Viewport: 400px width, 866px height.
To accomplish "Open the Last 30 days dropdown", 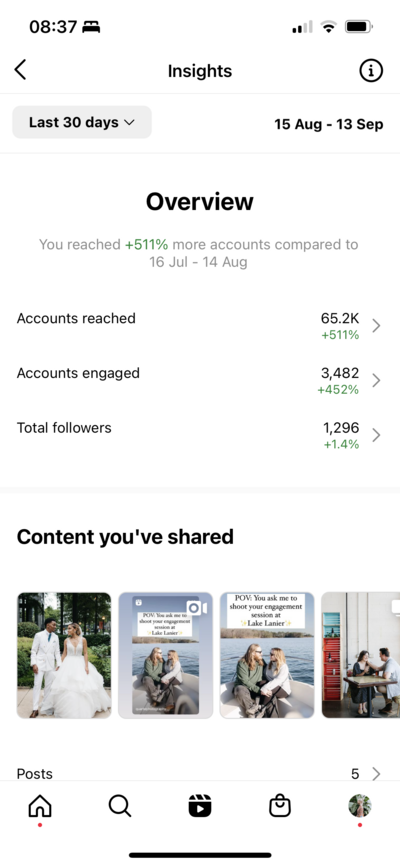I will coord(82,122).
